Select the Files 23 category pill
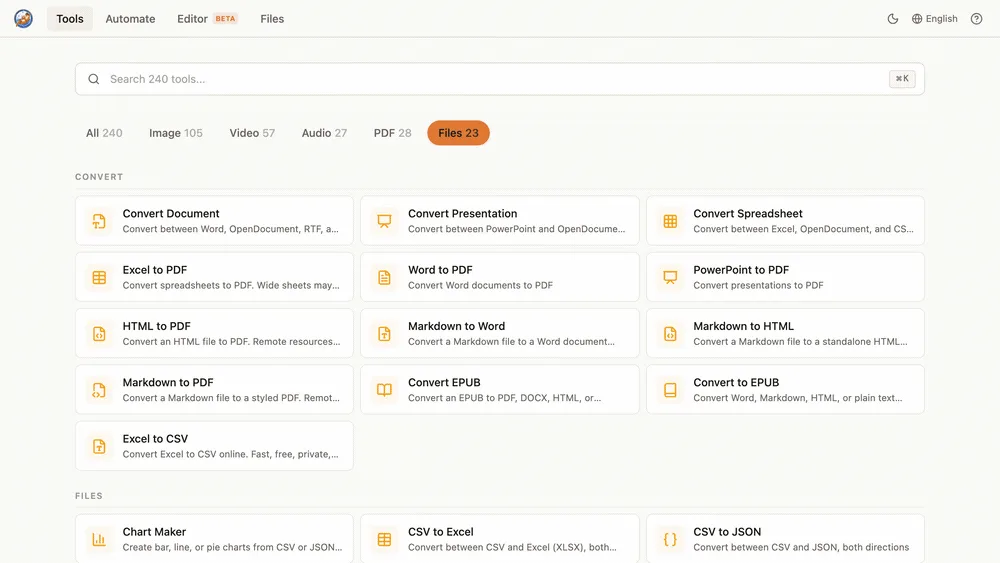This screenshot has height=563, width=1000. point(458,133)
